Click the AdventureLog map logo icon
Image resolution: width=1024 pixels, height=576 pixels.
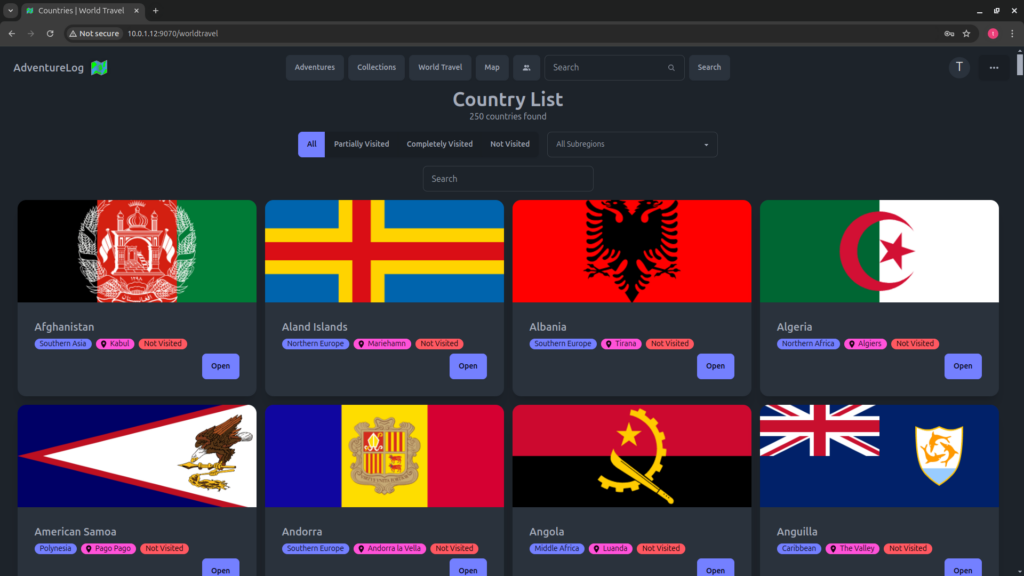click(x=99, y=67)
